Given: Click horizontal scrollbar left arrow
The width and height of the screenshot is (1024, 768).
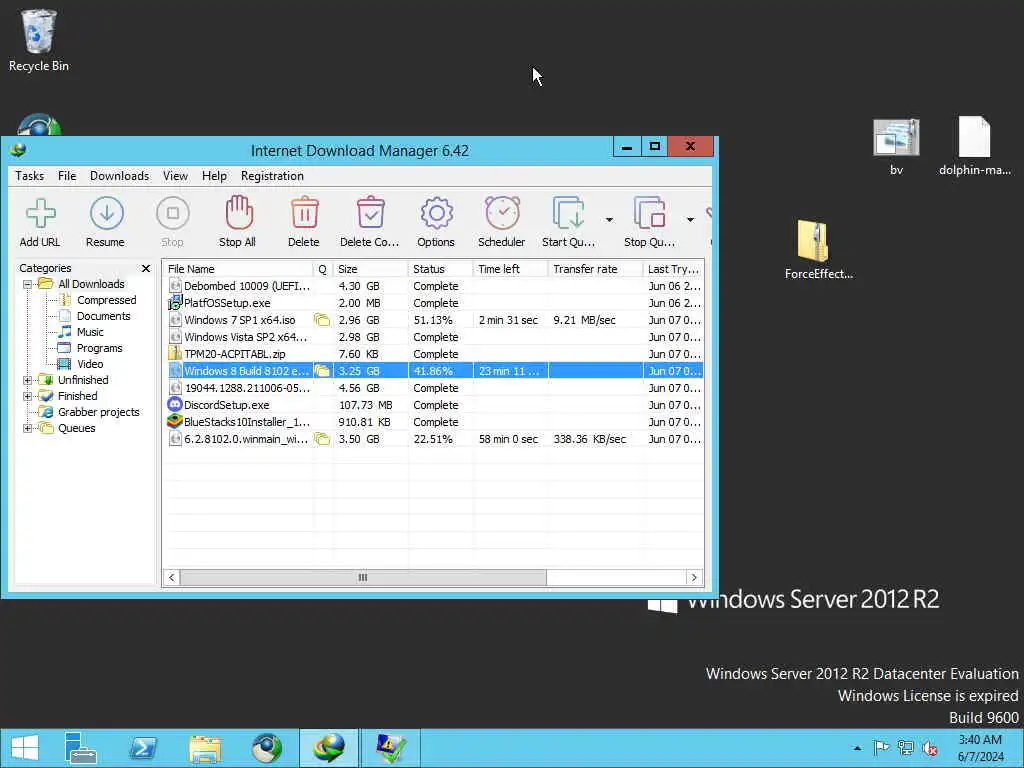Looking at the screenshot, I should 172,577.
